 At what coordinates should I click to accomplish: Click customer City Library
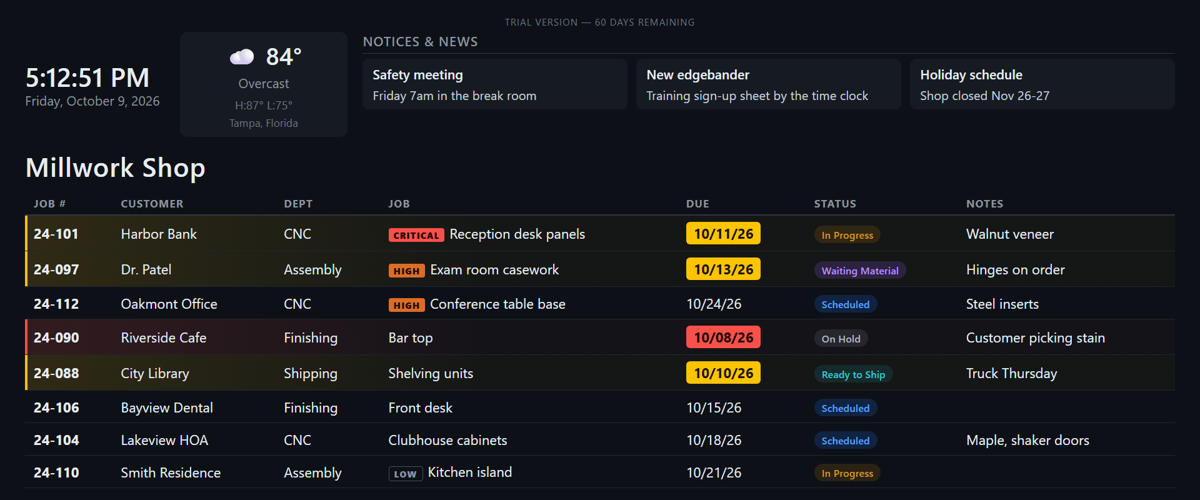pos(155,374)
